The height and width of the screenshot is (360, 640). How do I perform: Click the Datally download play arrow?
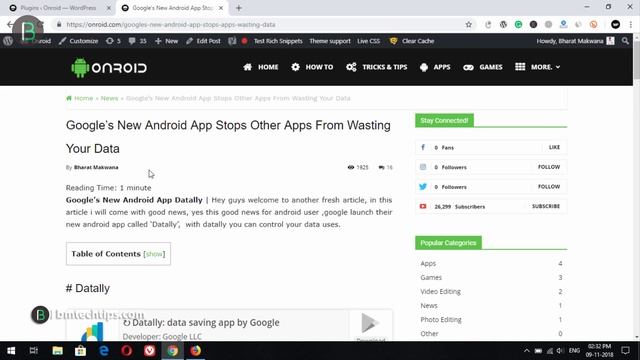[370, 323]
